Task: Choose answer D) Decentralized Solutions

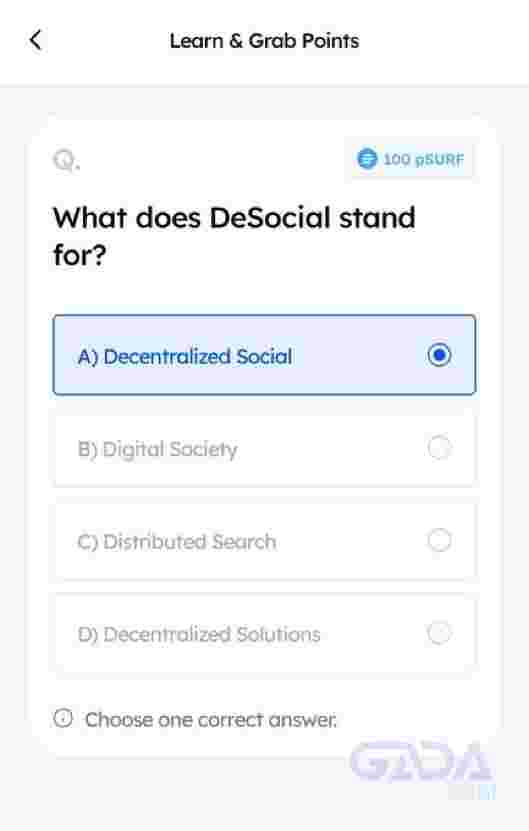Action: (199, 634)
